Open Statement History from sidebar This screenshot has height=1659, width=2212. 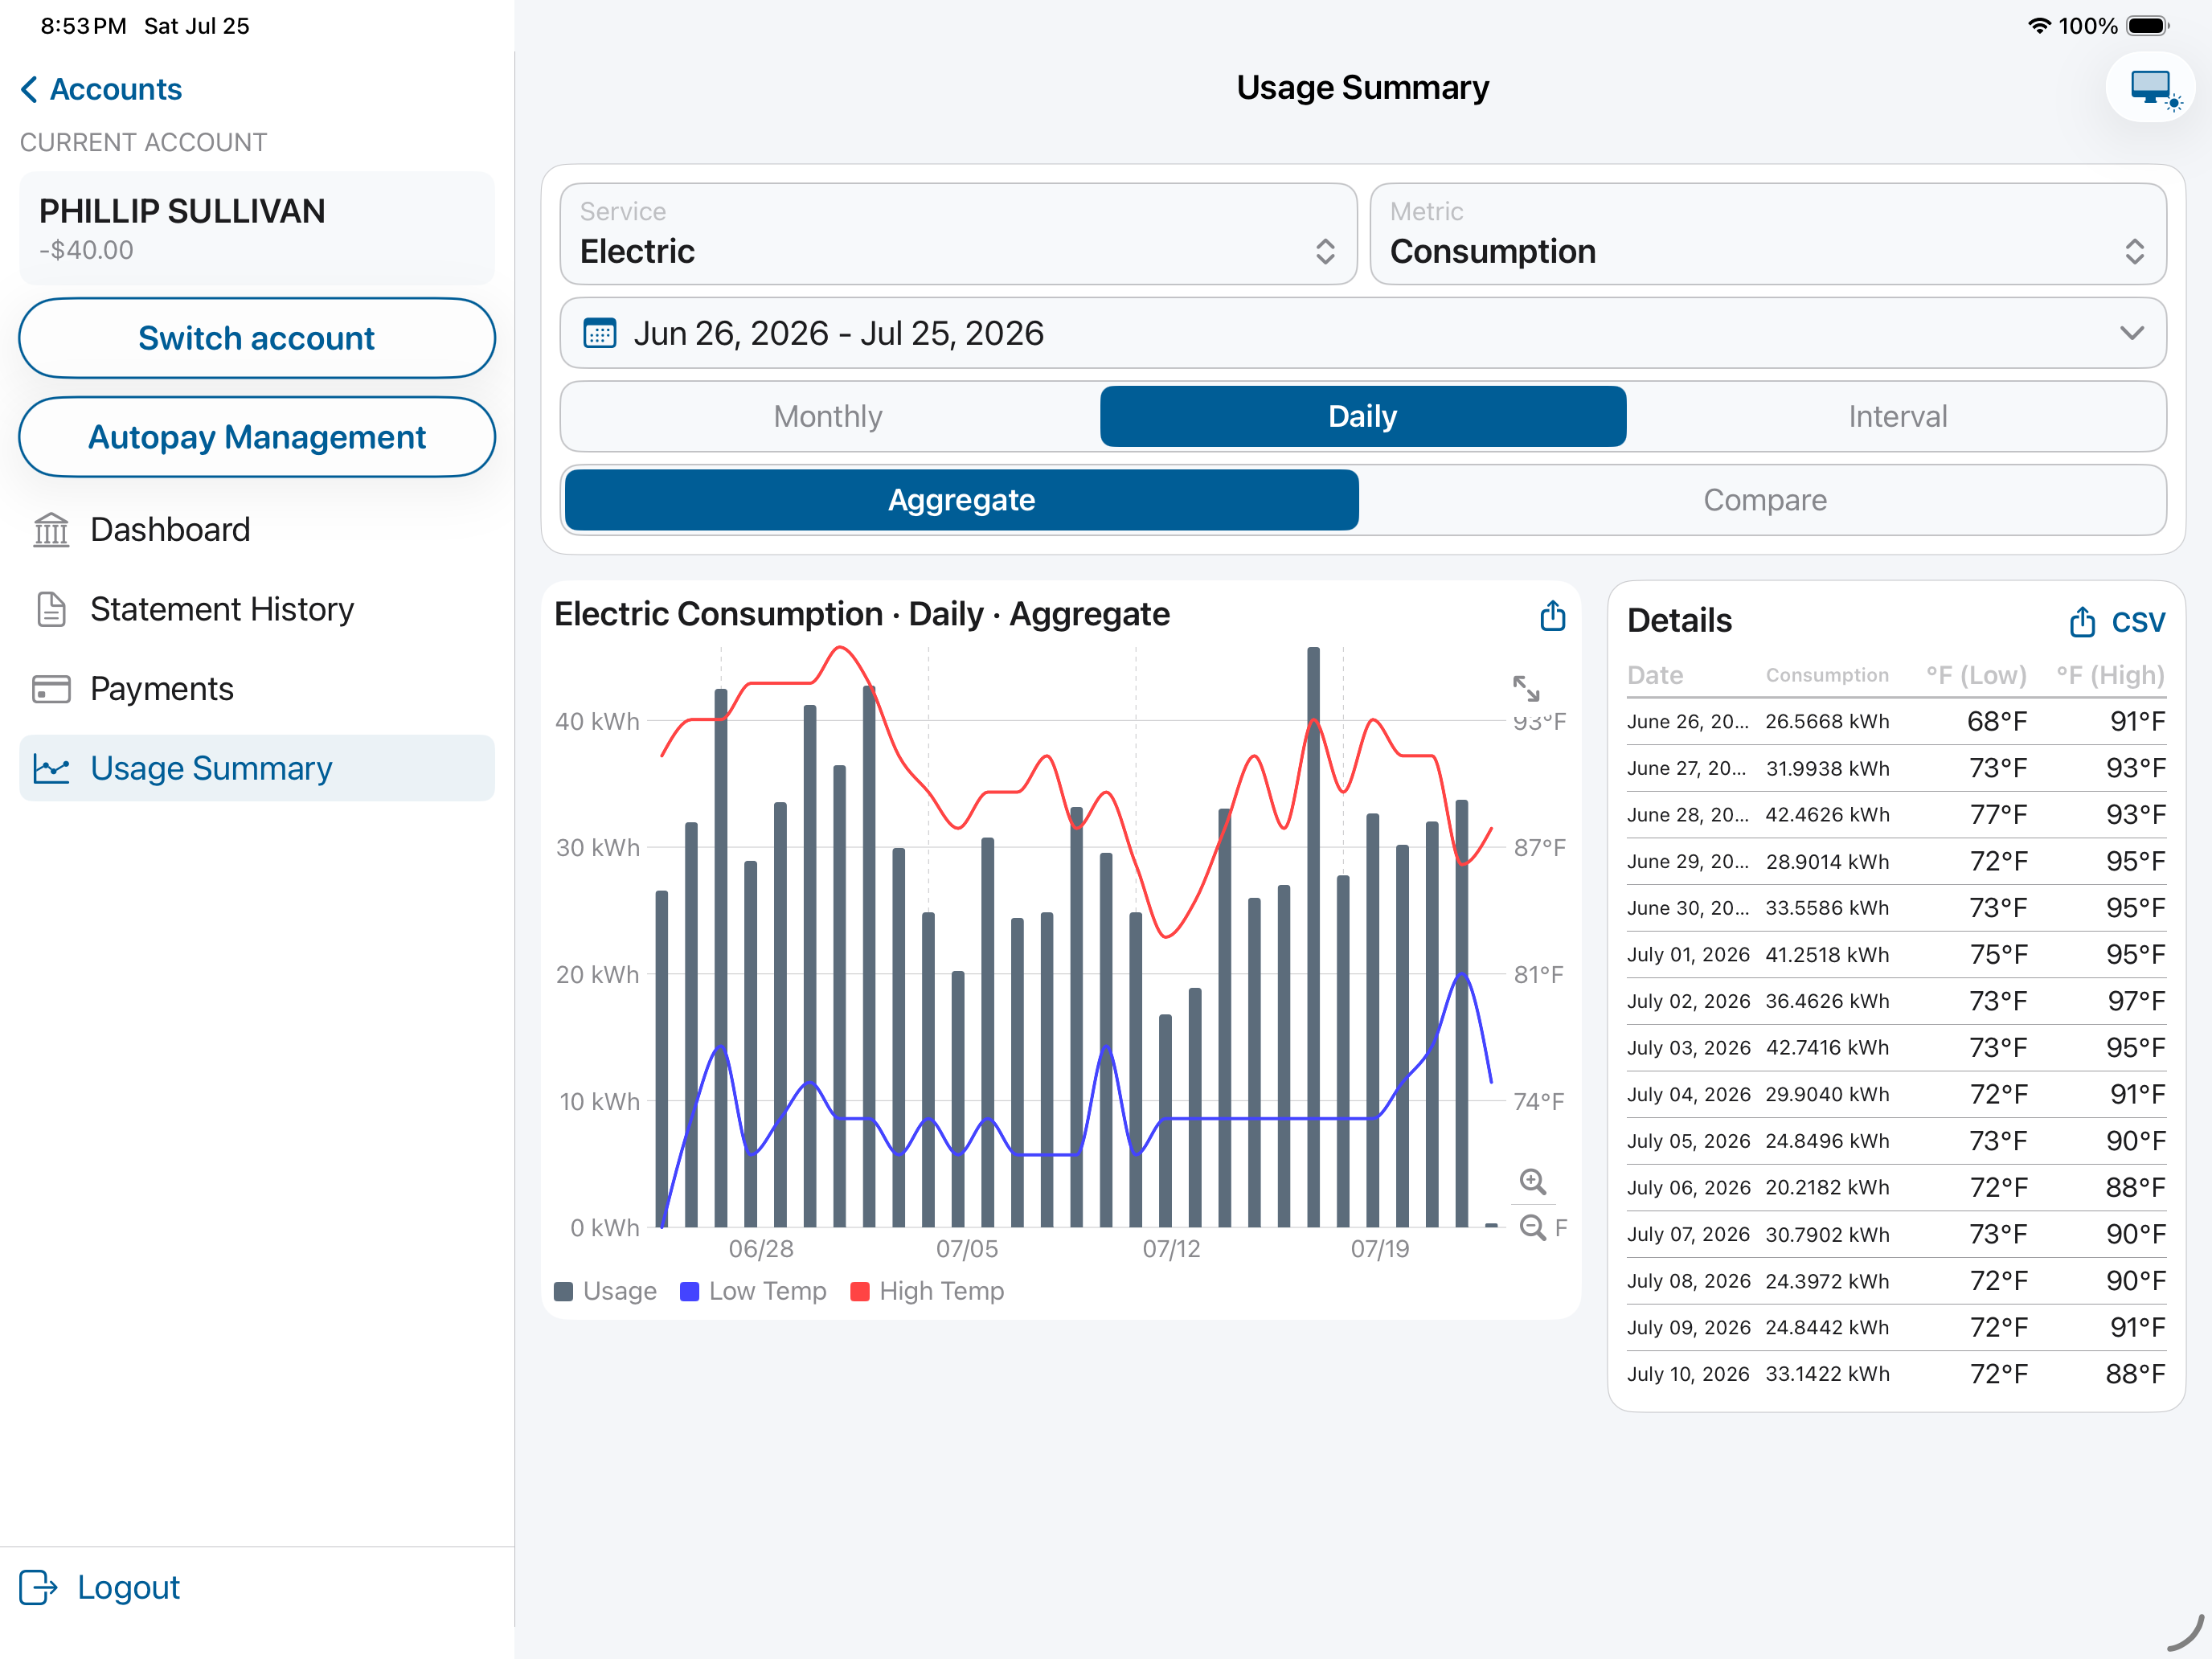tap(257, 609)
